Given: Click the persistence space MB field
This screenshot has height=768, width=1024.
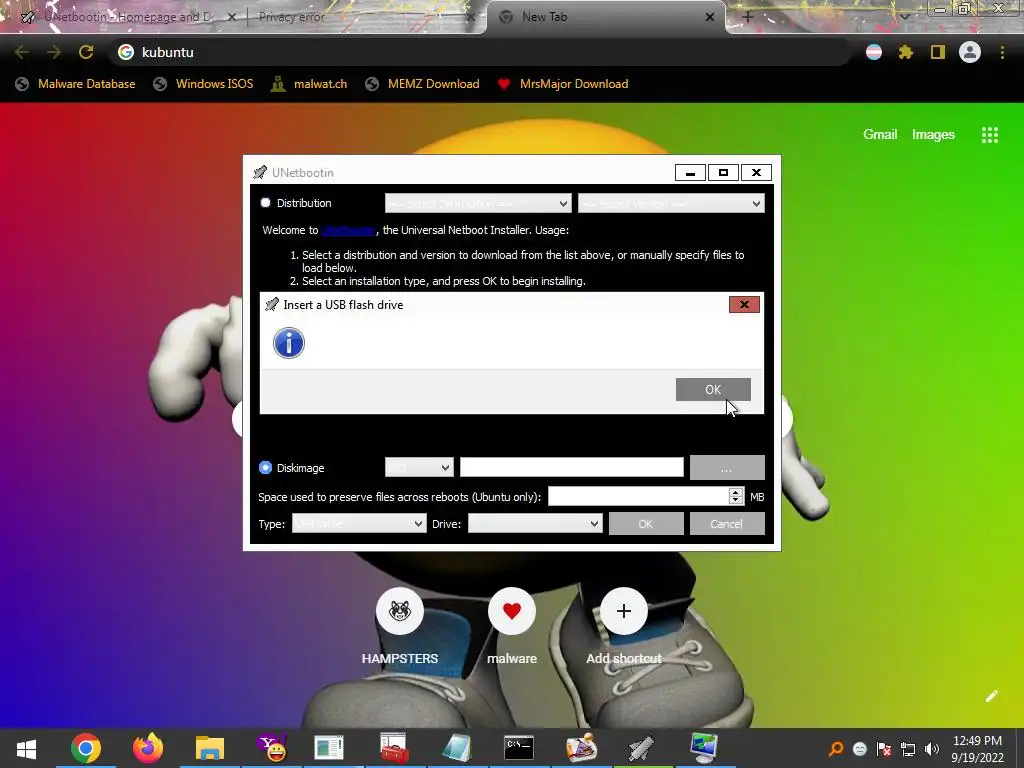Looking at the screenshot, I should (x=638, y=496).
